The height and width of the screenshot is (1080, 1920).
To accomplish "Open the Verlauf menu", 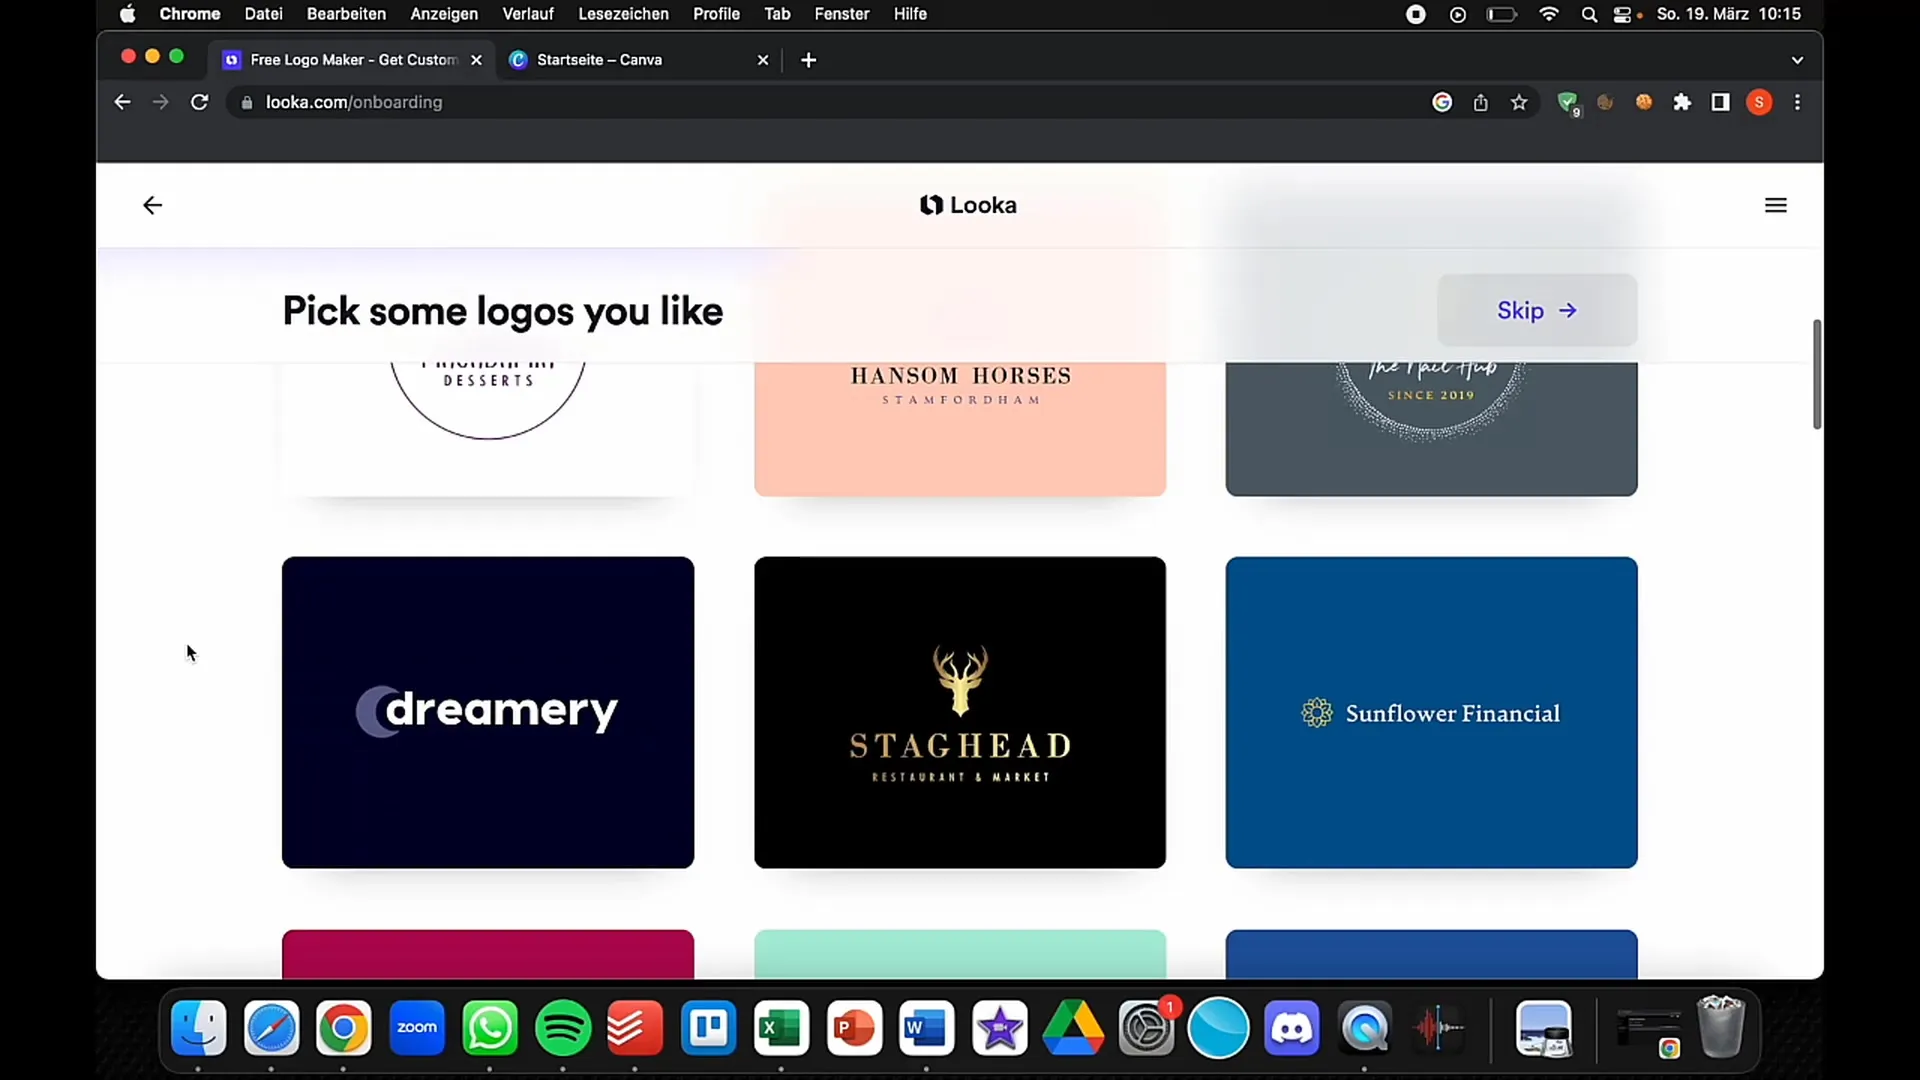I will click(x=528, y=14).
